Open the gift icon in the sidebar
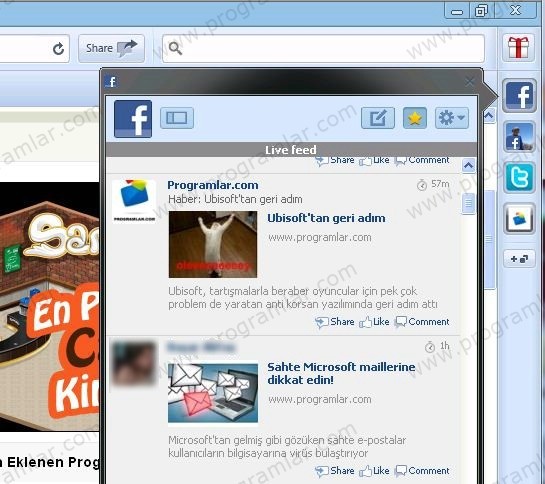 click(x=518, y=48)
